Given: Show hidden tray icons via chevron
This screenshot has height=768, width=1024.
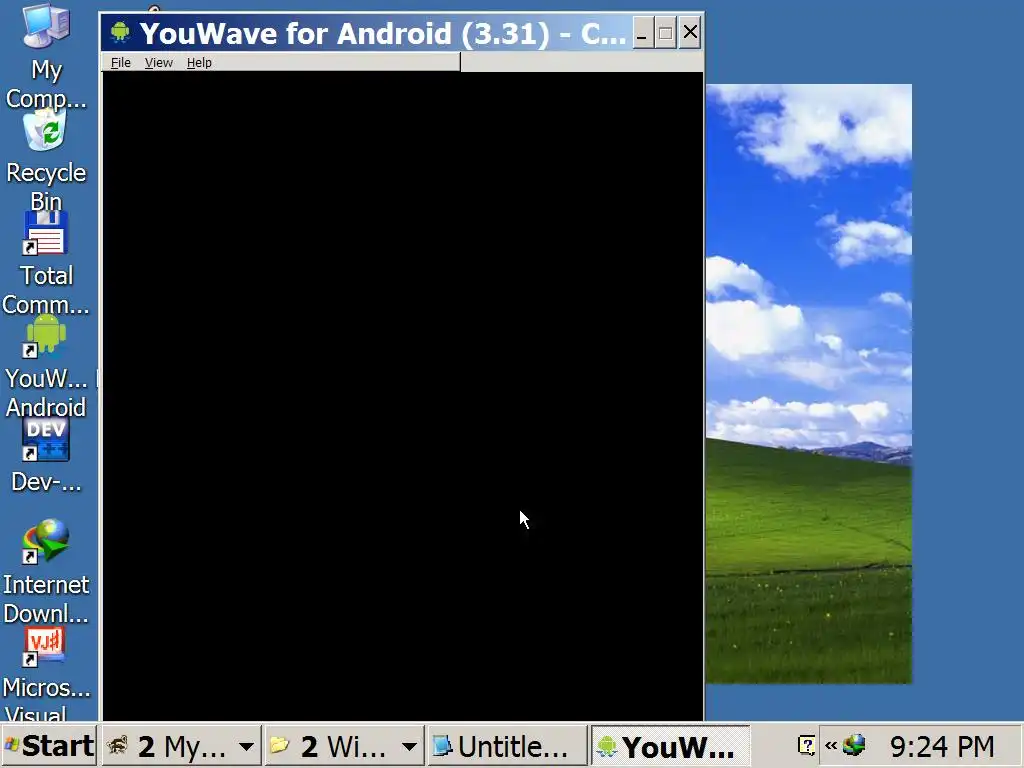Looking at the screenshot, I should (x=831, y=745).
